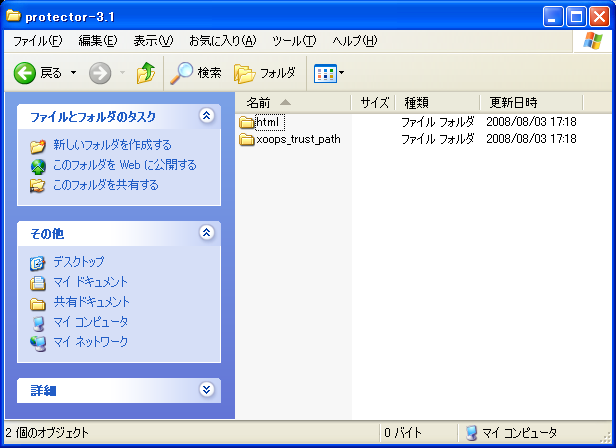Click the green Back arrow icon
This screenshot has width=616, height=448.
(25, 73)
